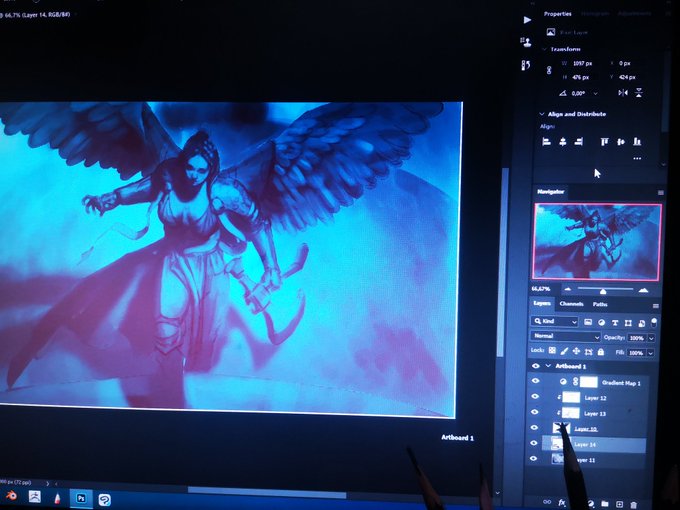This screenshot has width=680, height=510.
Task: Click the Delete layer trash icon
Action: (x=634, y=504)
